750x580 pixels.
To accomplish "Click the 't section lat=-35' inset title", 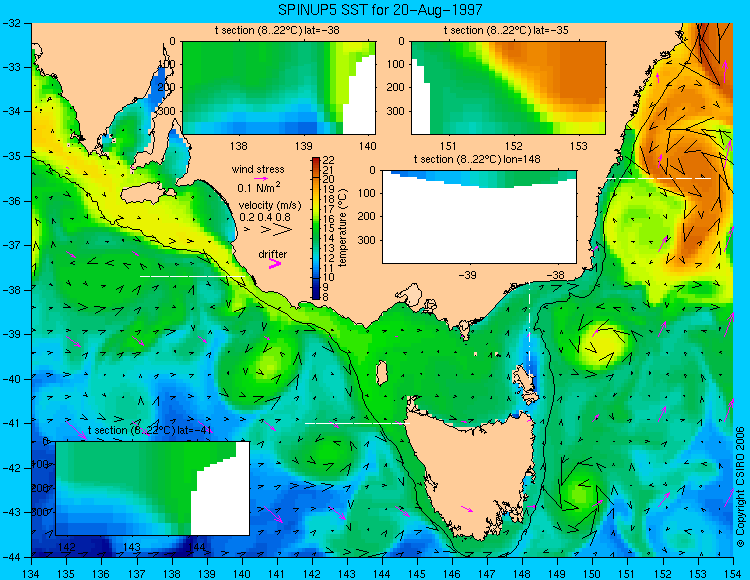I will [x=506, y=30].
